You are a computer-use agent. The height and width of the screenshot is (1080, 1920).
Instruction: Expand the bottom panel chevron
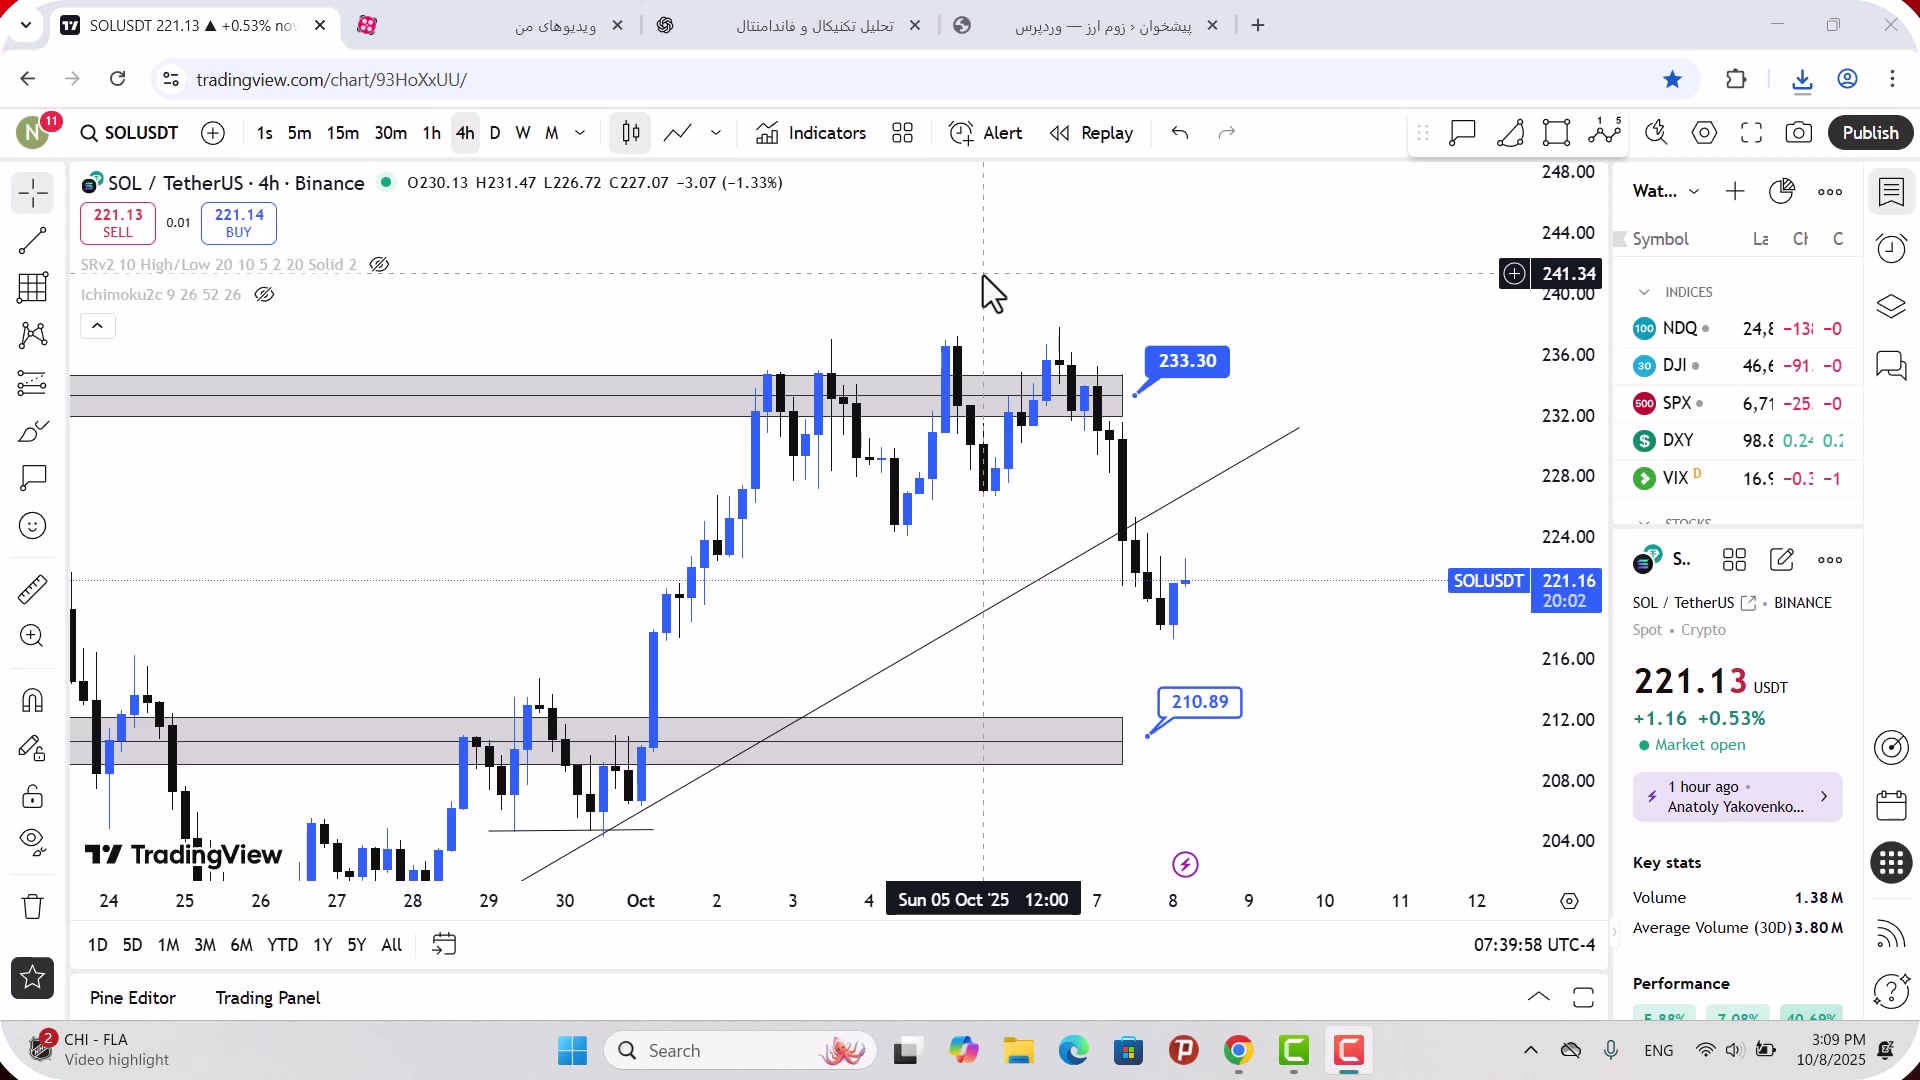tap(1539, 998)
